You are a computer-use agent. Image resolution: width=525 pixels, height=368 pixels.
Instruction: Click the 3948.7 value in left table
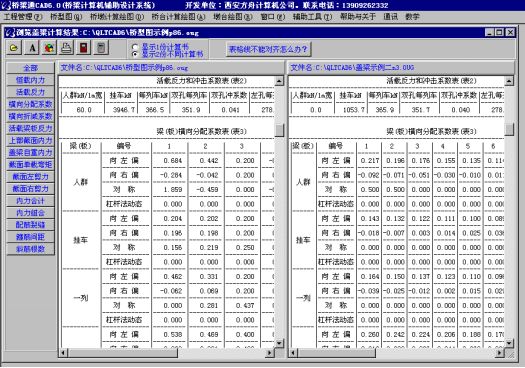[x=124, y=109]
